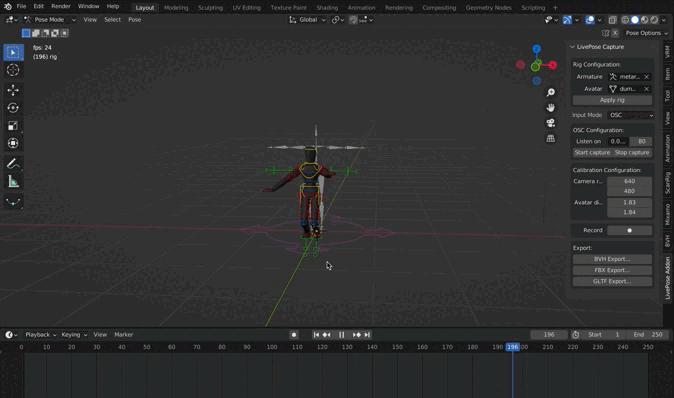Open the Global orientation dropdown
Screen dimensions: 674x398
click(x=307, y=20)
